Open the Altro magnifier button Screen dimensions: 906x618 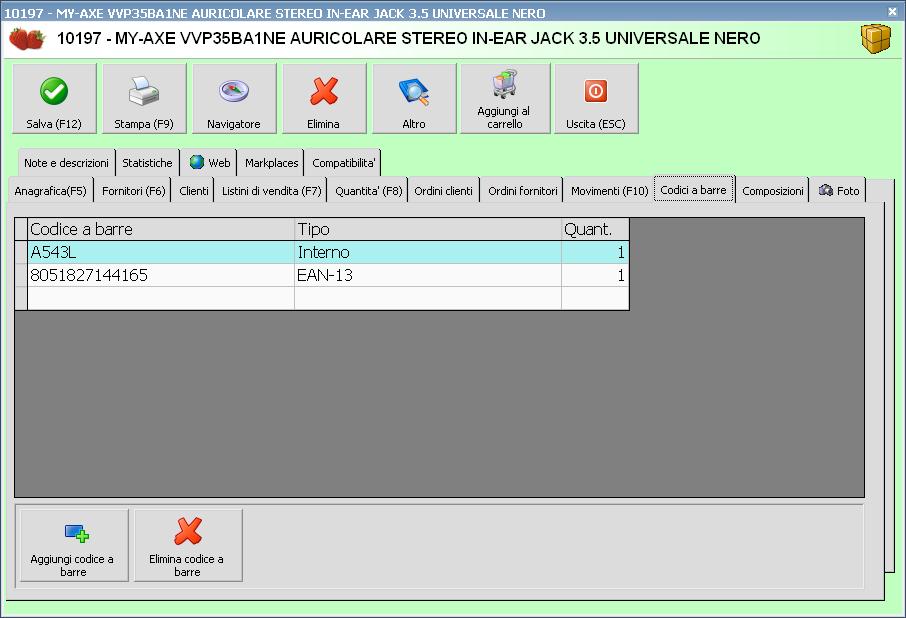point(414,99)
